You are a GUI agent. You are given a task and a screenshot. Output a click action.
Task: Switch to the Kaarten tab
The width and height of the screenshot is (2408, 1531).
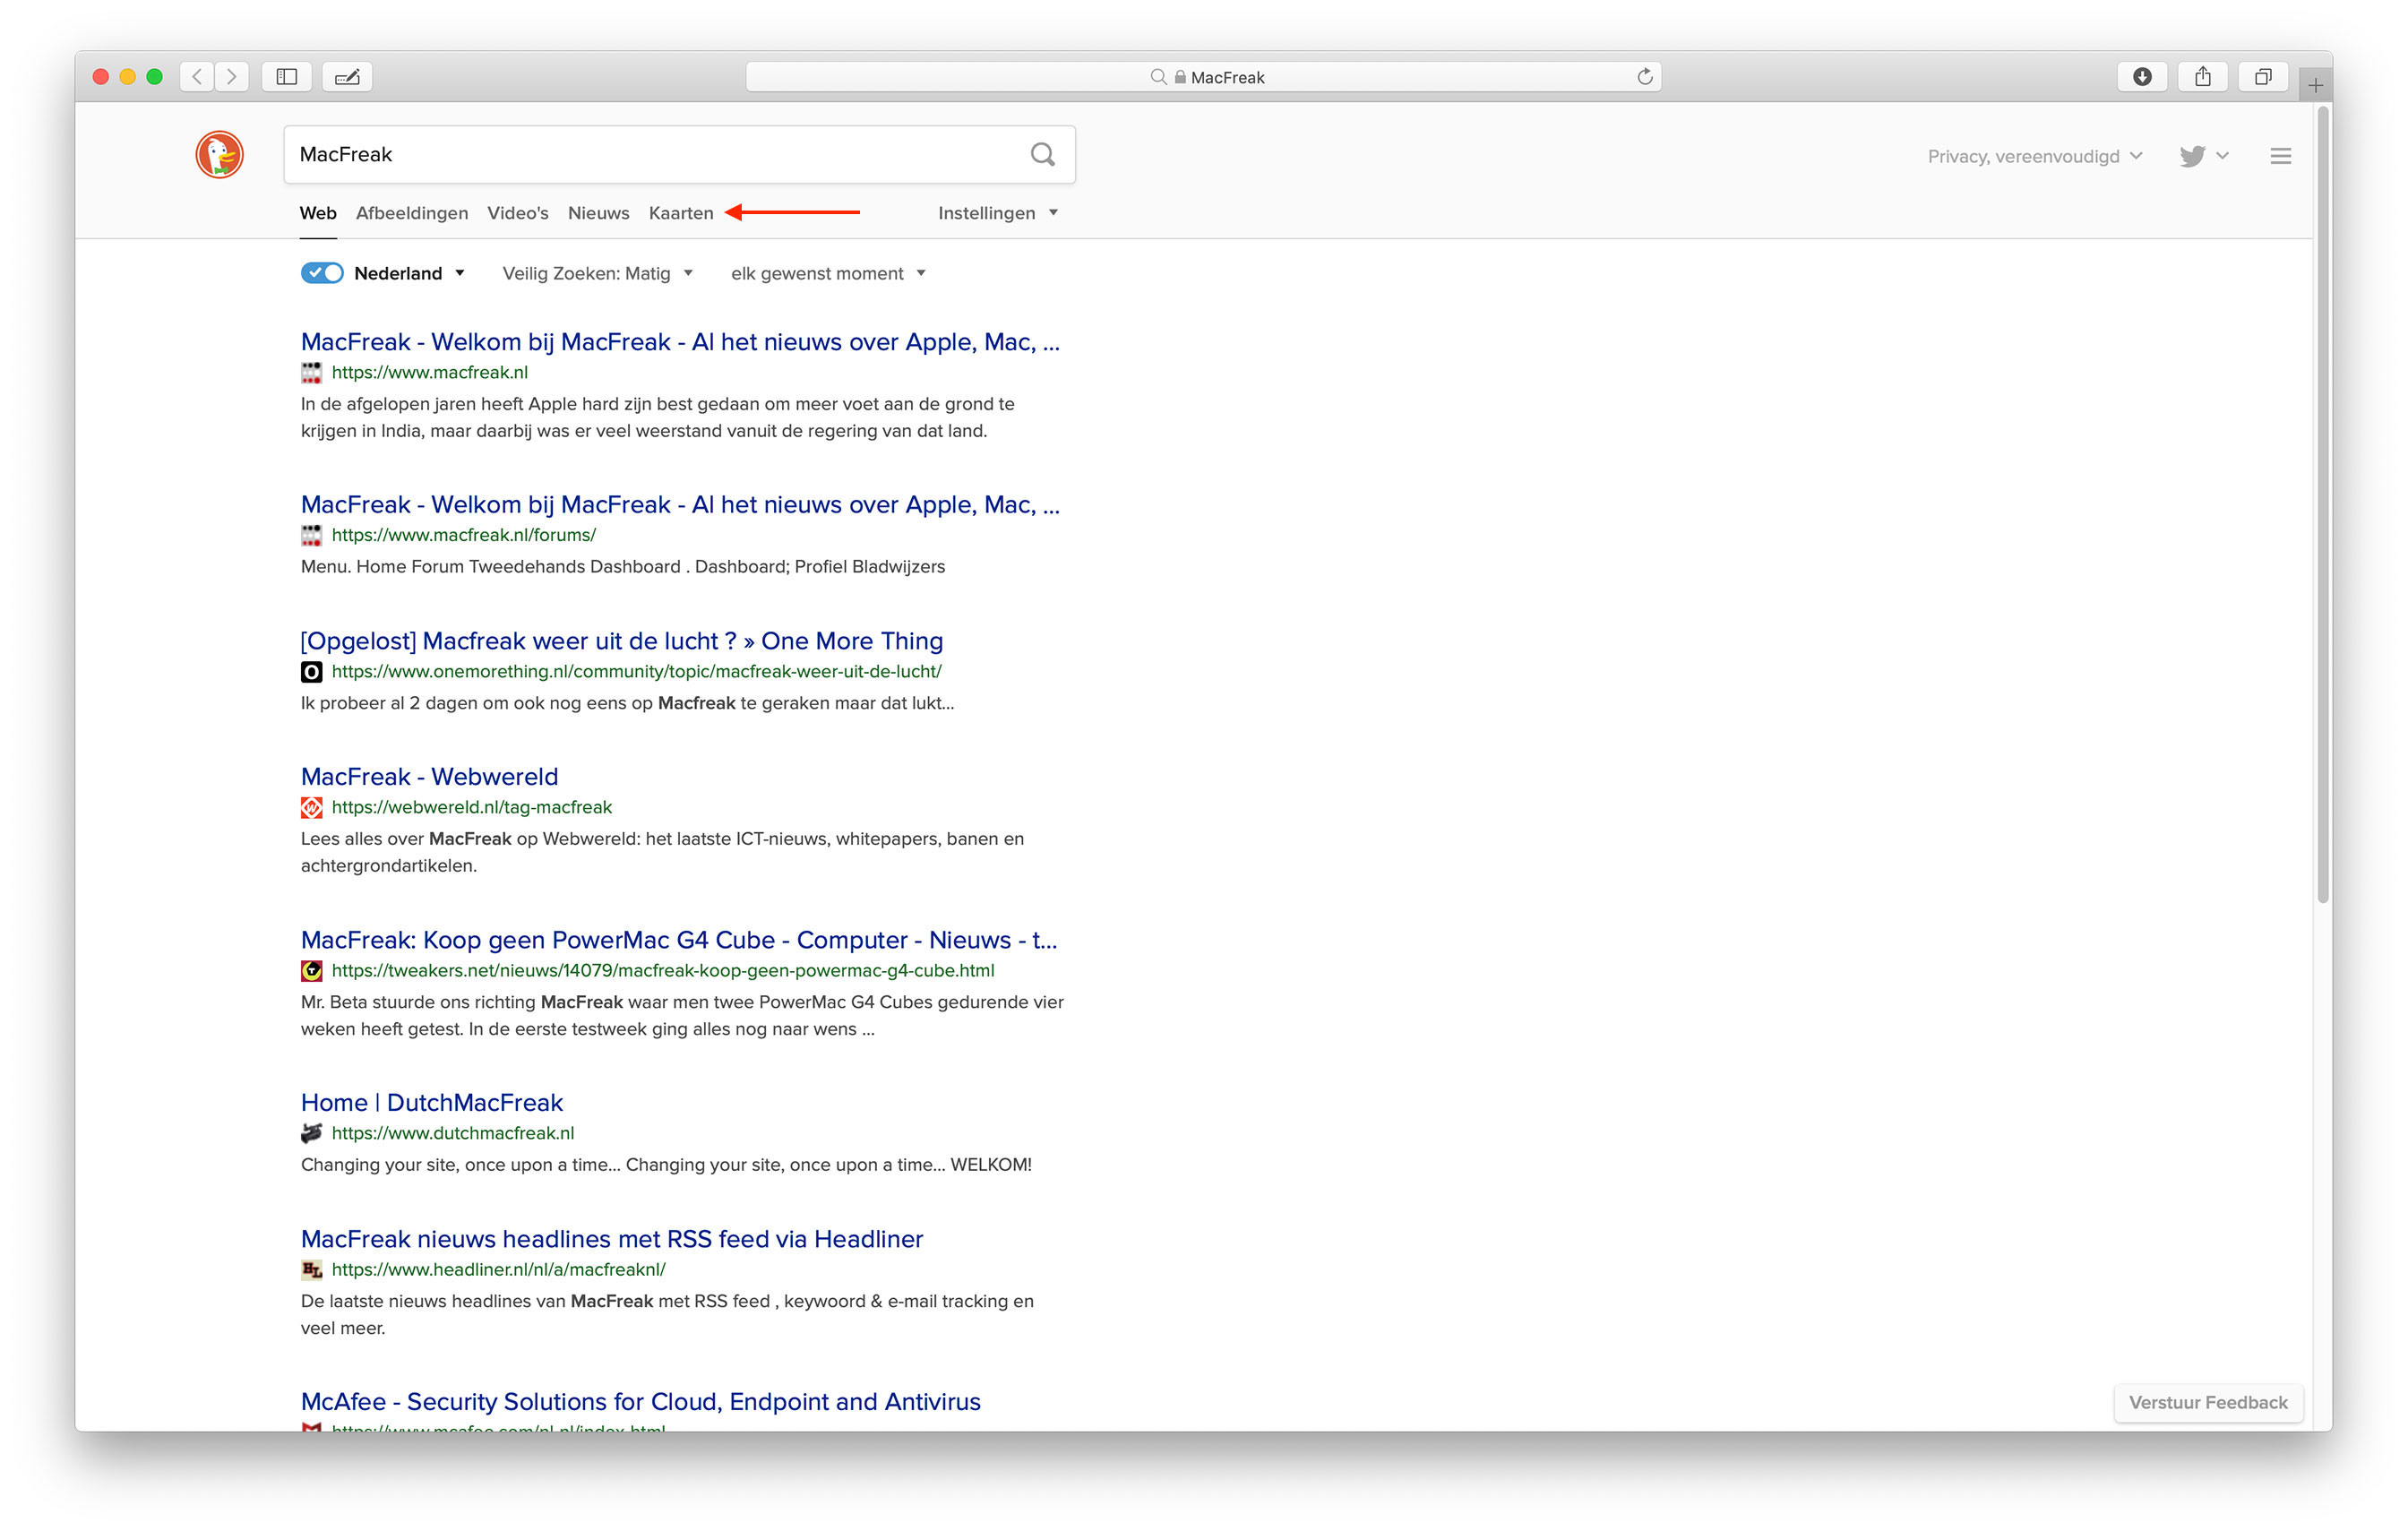[681, 213]
